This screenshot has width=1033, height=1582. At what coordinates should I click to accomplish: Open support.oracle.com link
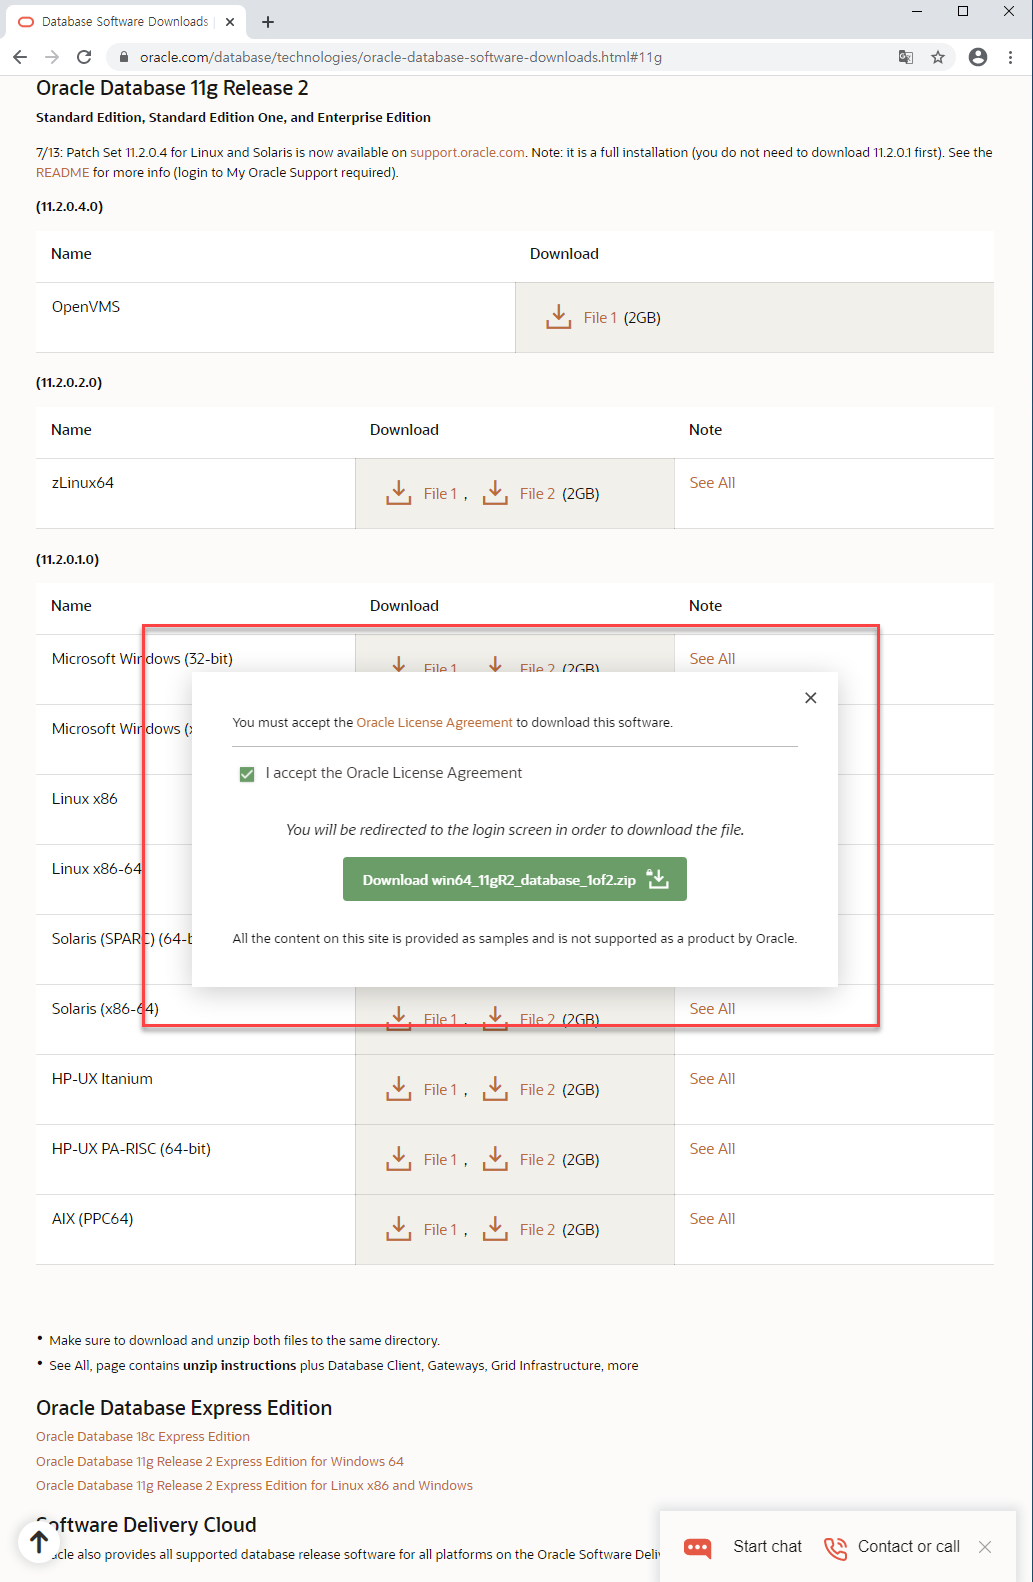point(467,153)
